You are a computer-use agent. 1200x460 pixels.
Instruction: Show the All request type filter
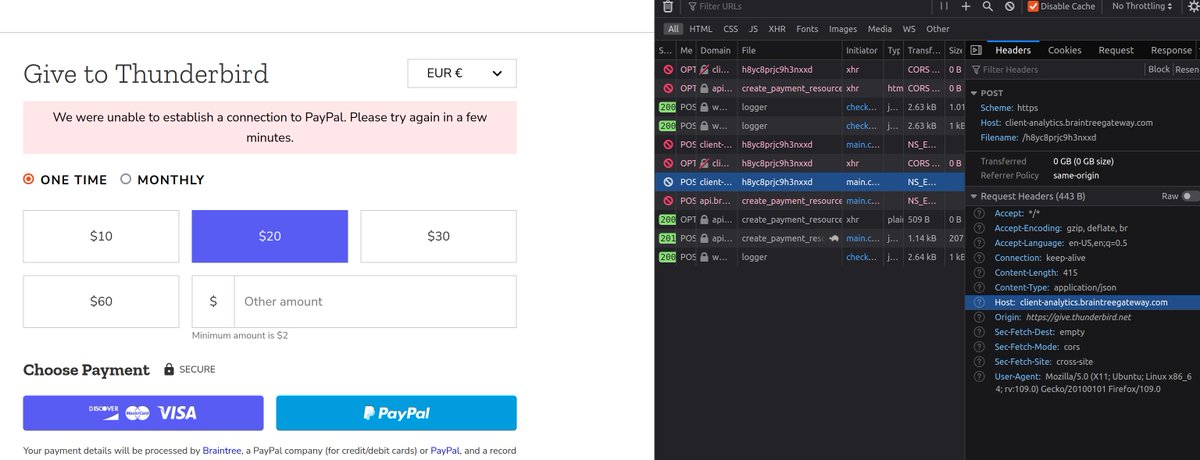click(x=673, y=29)
